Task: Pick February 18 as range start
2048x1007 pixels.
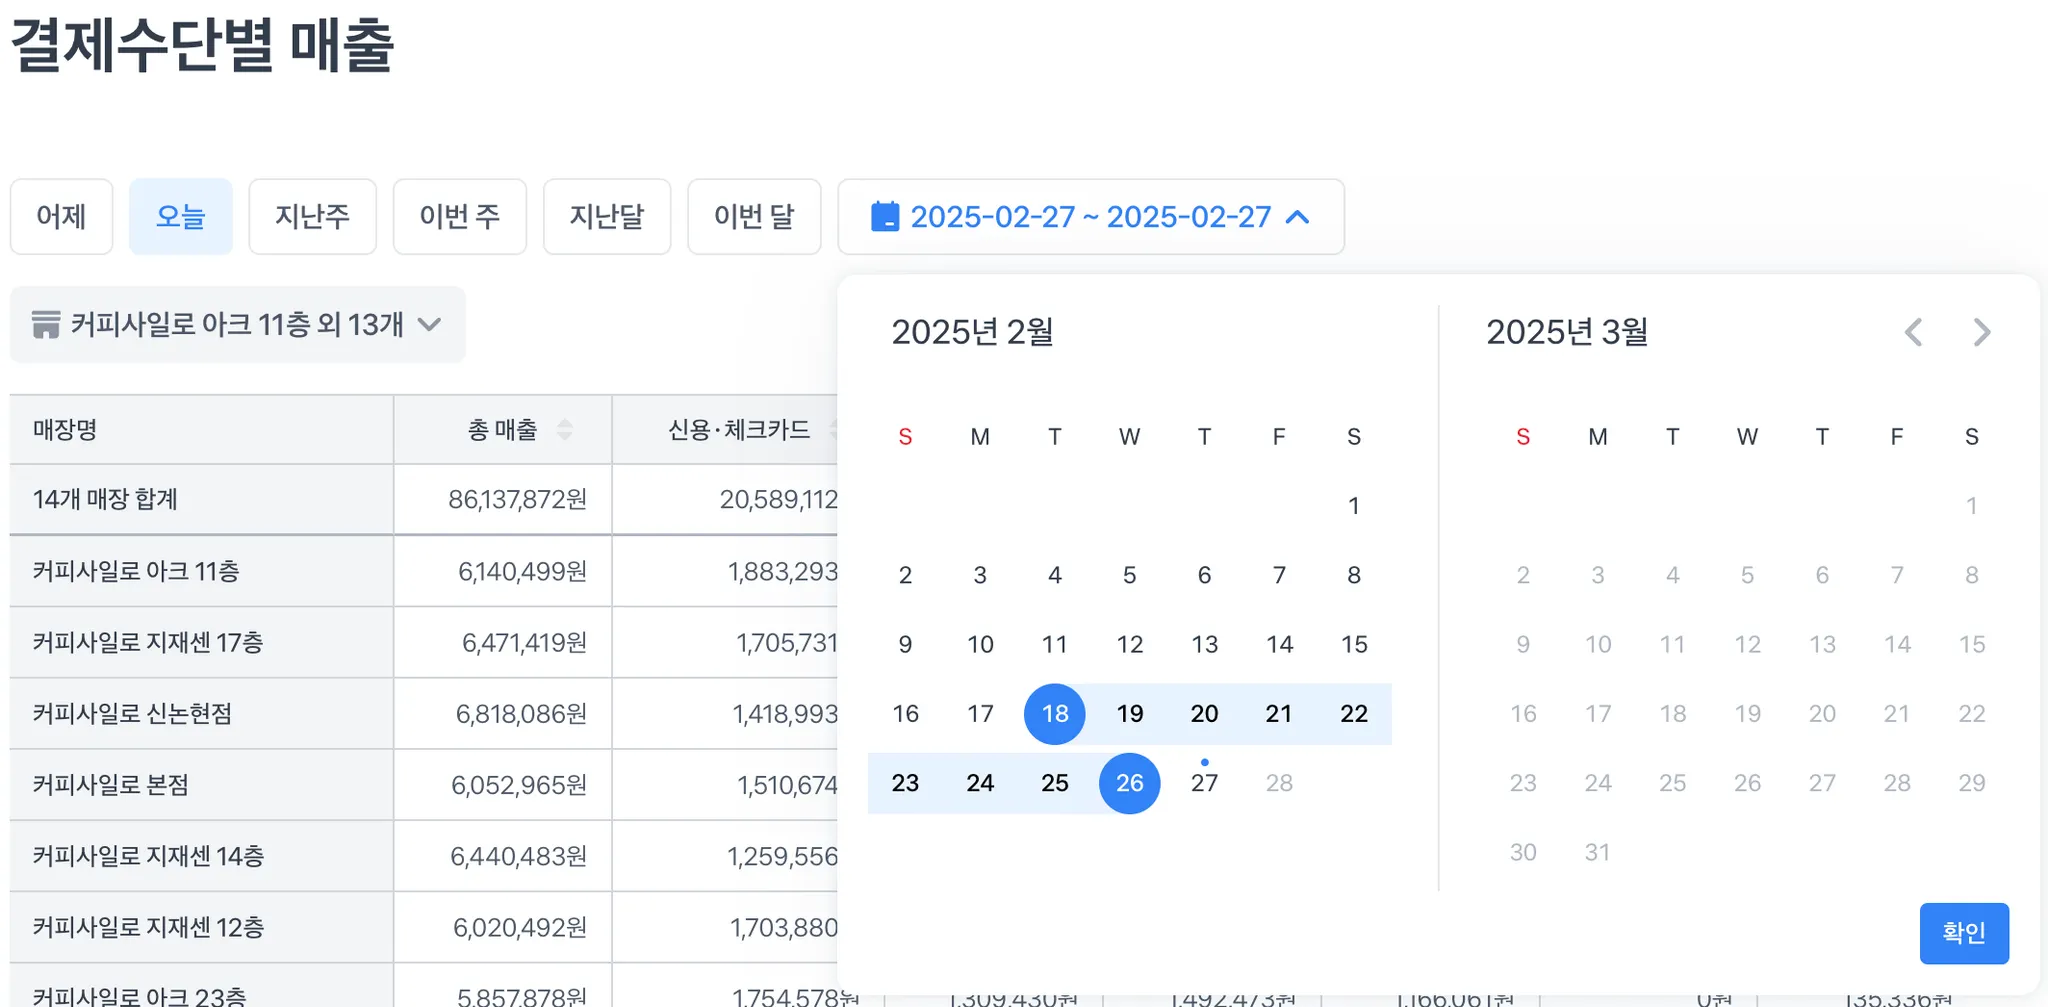Action: pyautogui.click(x=1054, y=714)
